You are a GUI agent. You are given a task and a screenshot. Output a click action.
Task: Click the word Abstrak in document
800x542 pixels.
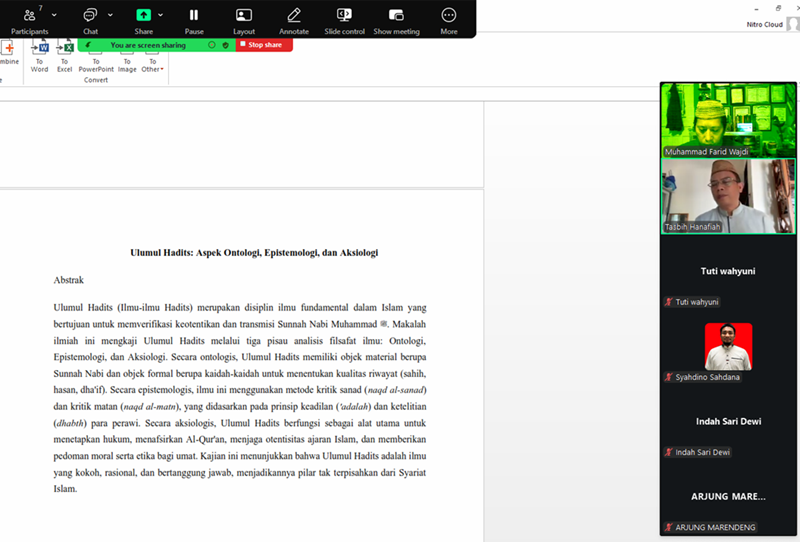click(68, 280)
